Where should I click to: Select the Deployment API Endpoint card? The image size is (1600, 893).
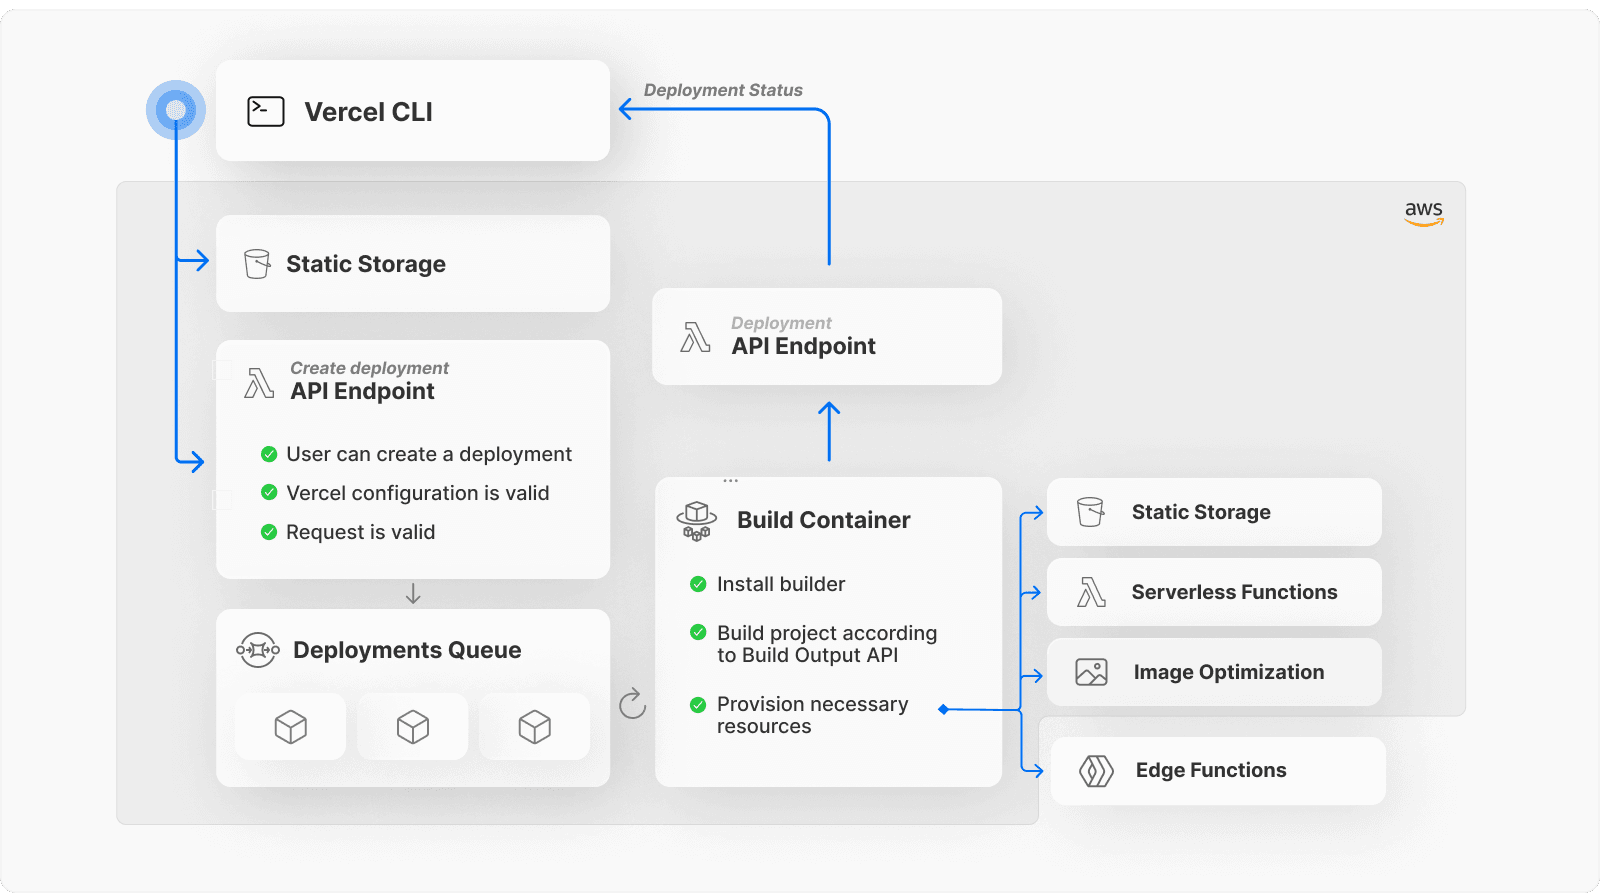[x=826, y=336]
